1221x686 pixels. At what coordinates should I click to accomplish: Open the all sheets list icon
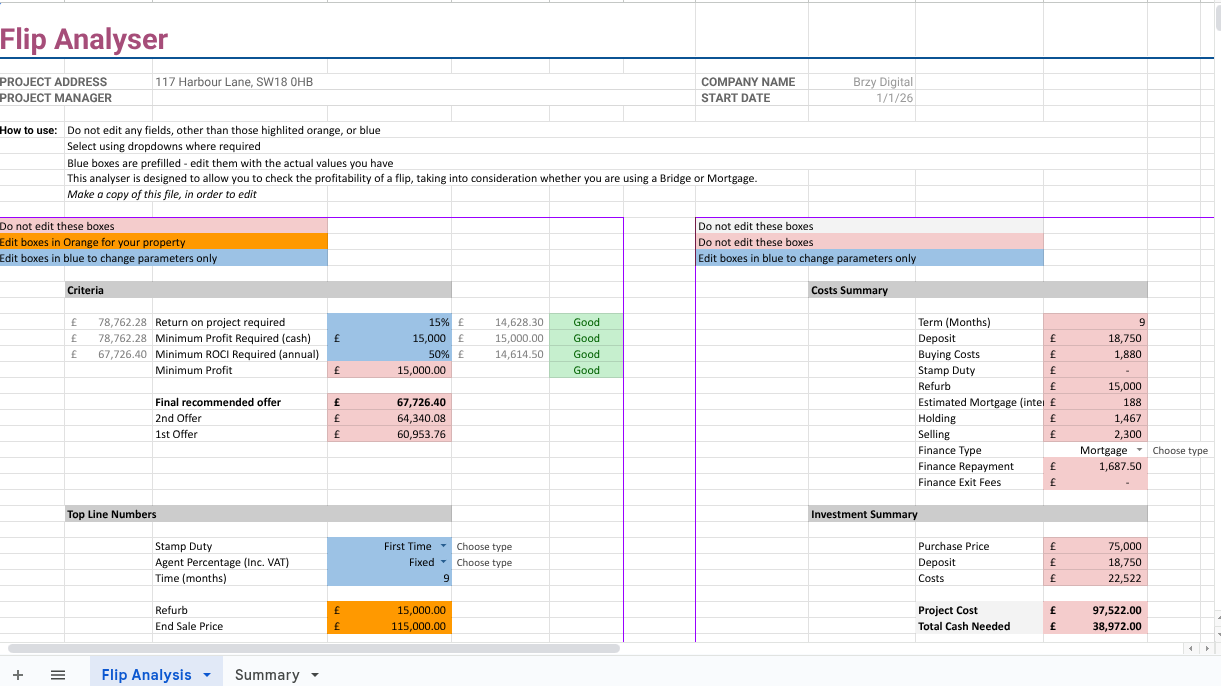[58, 675]
